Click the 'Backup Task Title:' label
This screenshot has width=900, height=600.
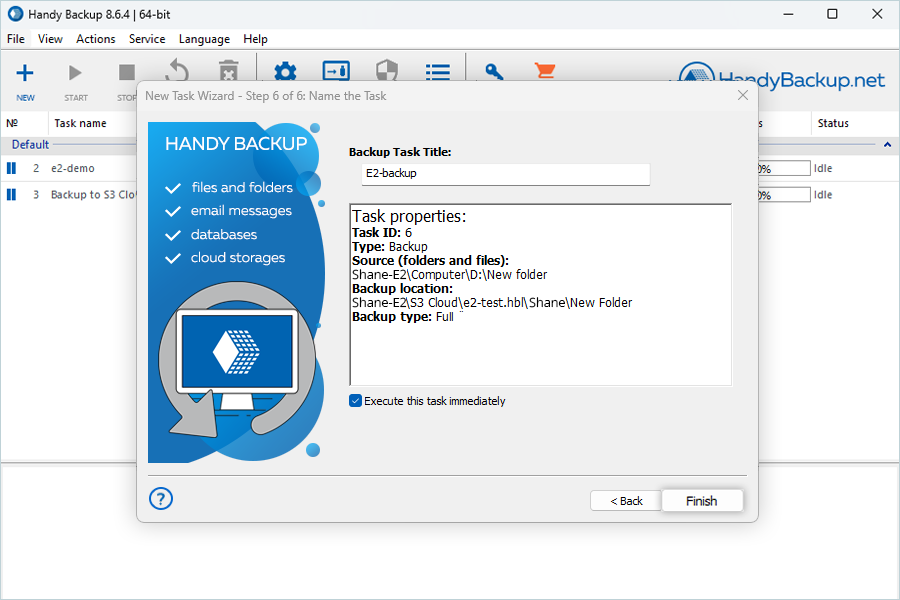400,152
